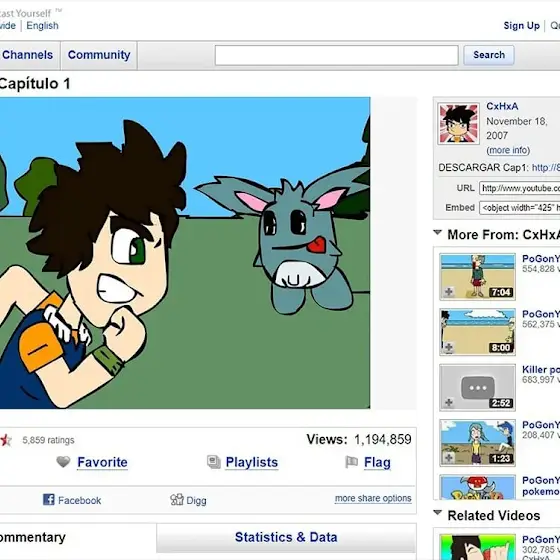This screenshot has height=560, width=560.
Task: Click the heart icon beside Favorite
Action: (63, 462)
